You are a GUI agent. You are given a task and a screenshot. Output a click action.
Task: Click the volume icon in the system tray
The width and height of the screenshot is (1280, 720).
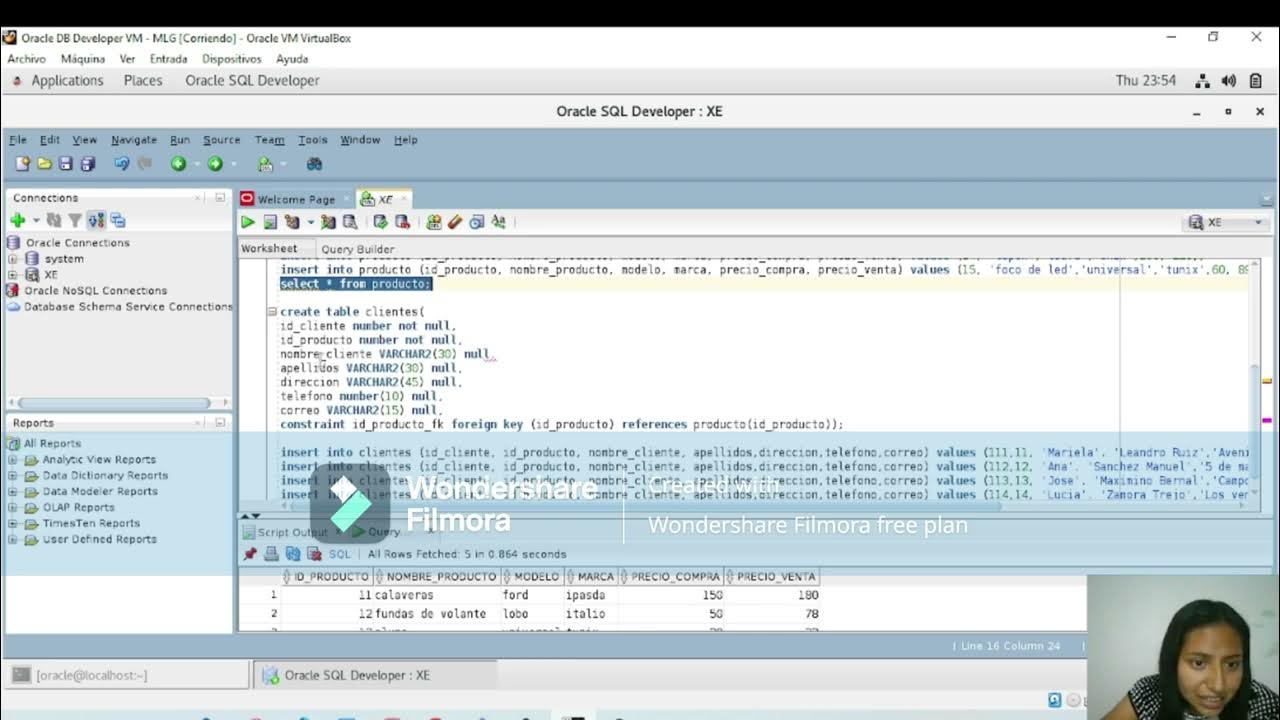click(x=1229, y=81)
